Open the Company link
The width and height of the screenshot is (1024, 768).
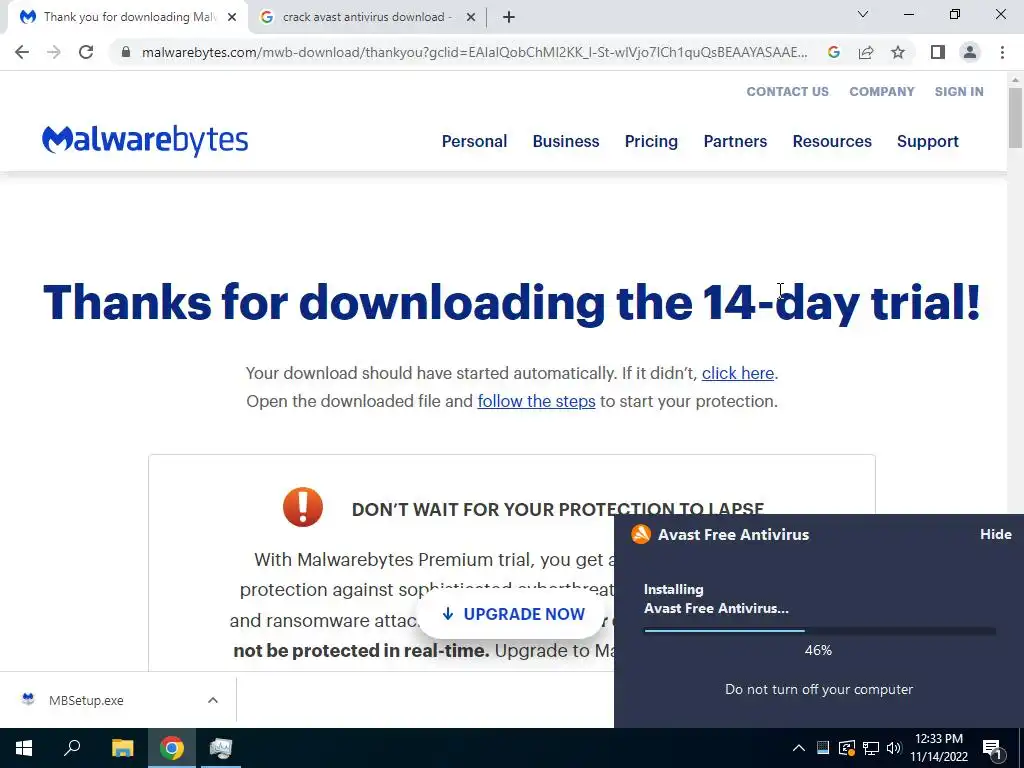[882, 91]
